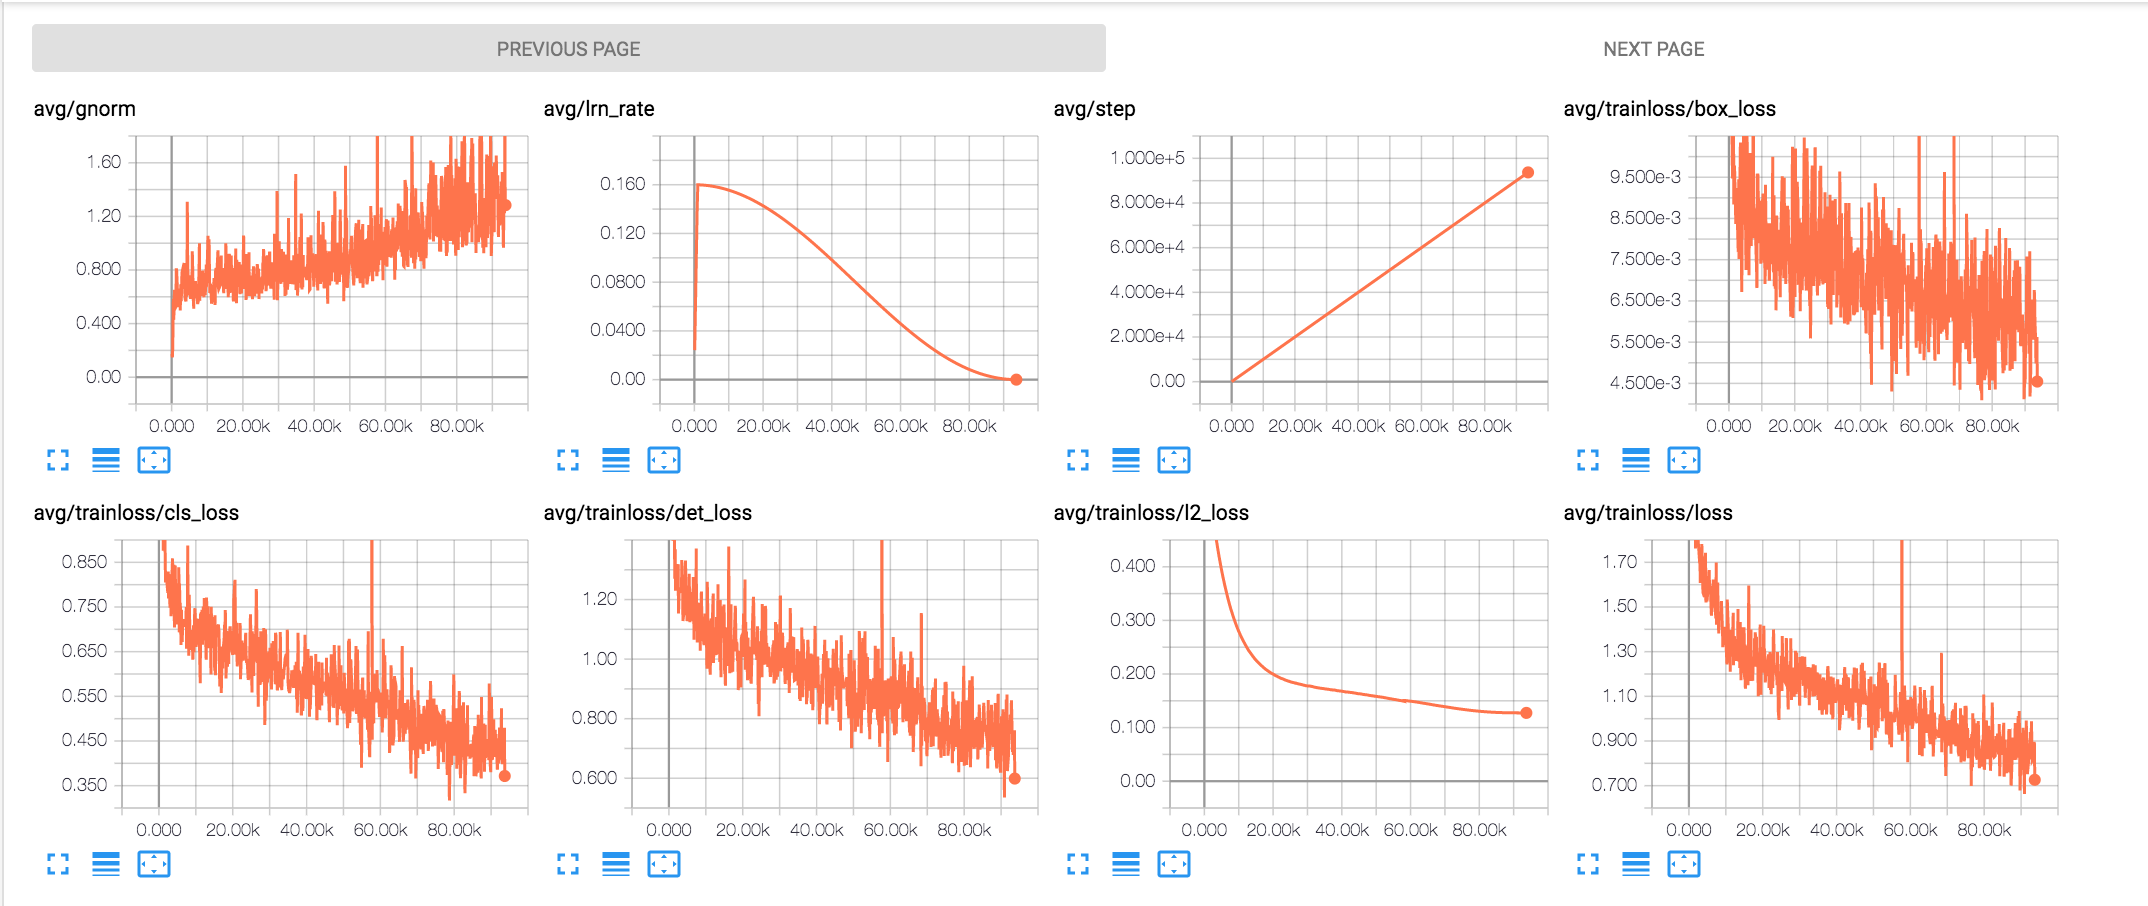Fullscreen the avg/trainloss/l2_loss chart

coord(1077,864)
